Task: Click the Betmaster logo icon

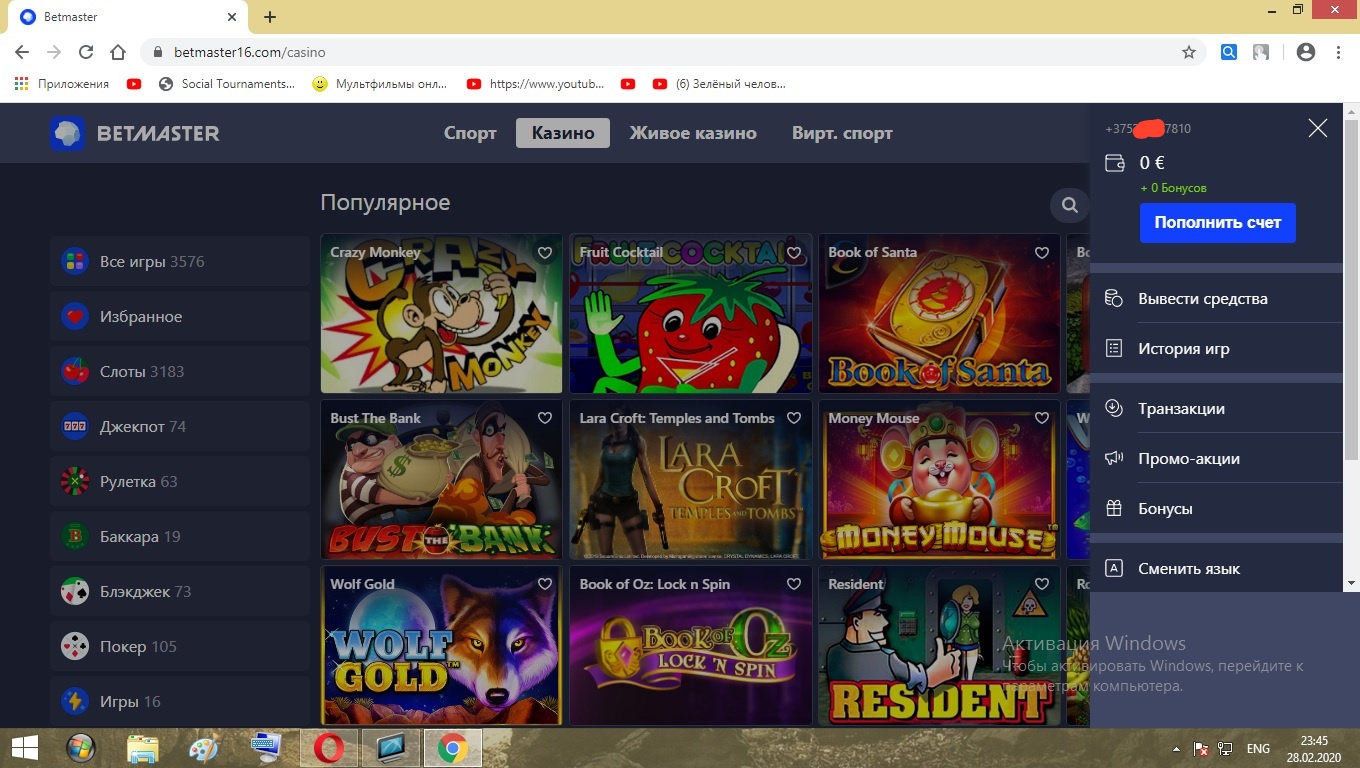Action: [68, 133]
